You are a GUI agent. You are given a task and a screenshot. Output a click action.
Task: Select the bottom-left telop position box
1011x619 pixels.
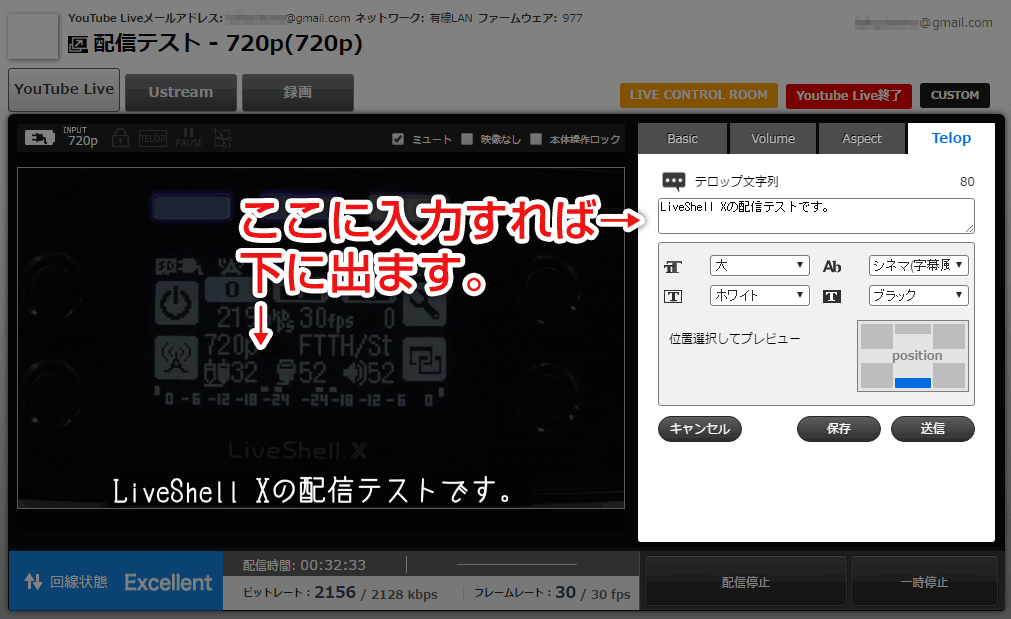coord(877,375)
